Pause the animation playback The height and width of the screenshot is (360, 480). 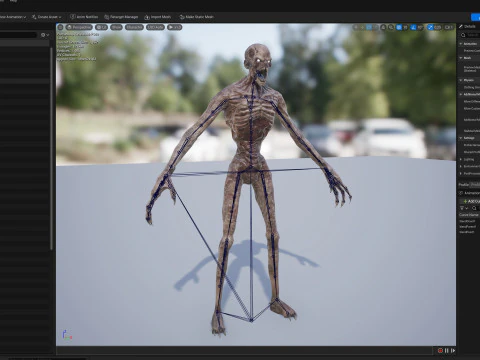[x=447, y=350]
